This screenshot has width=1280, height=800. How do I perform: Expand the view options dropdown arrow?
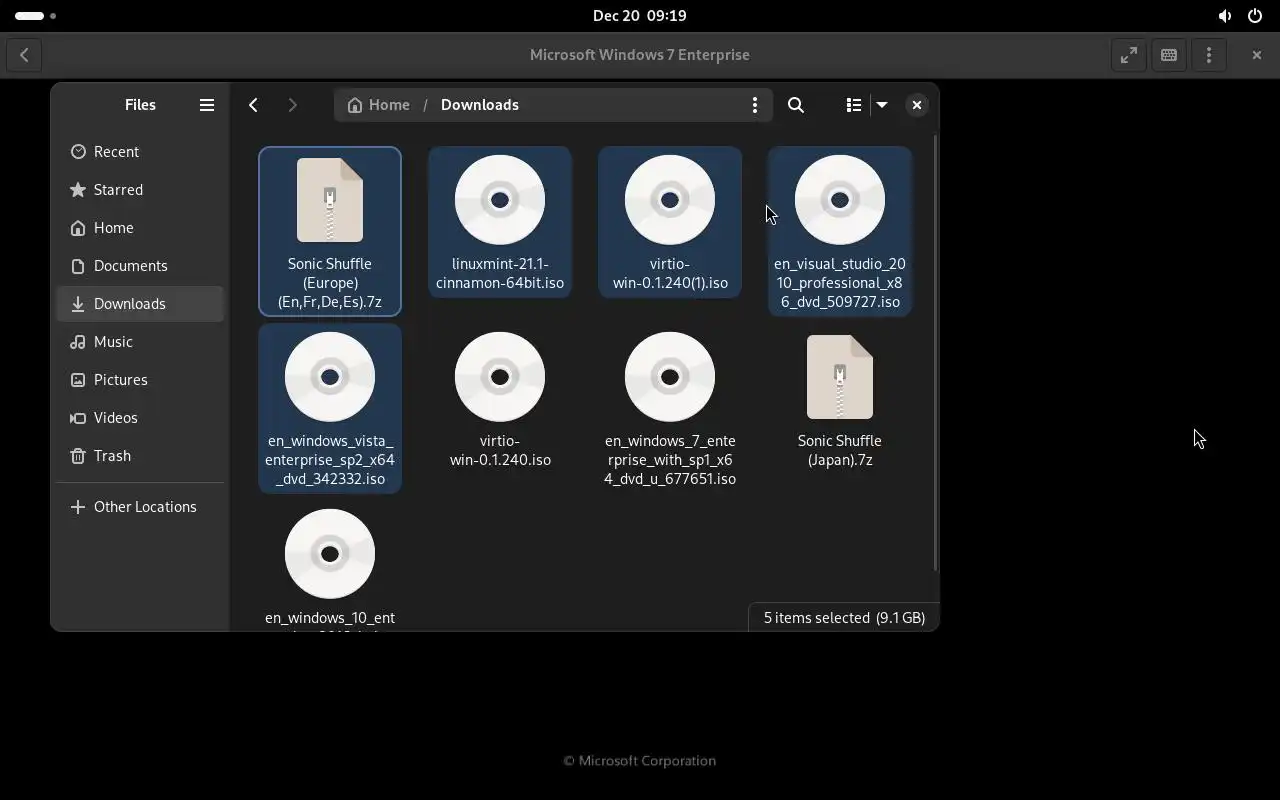882,105
